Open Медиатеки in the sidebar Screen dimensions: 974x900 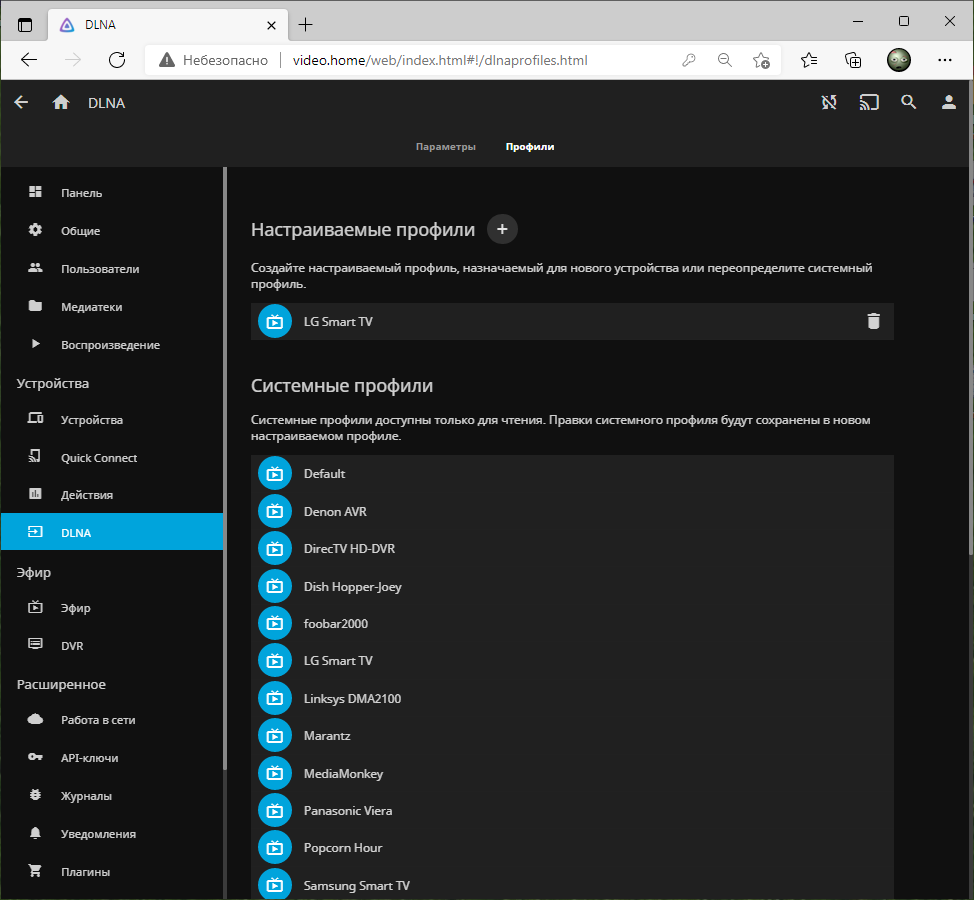[x=112, y=307]
